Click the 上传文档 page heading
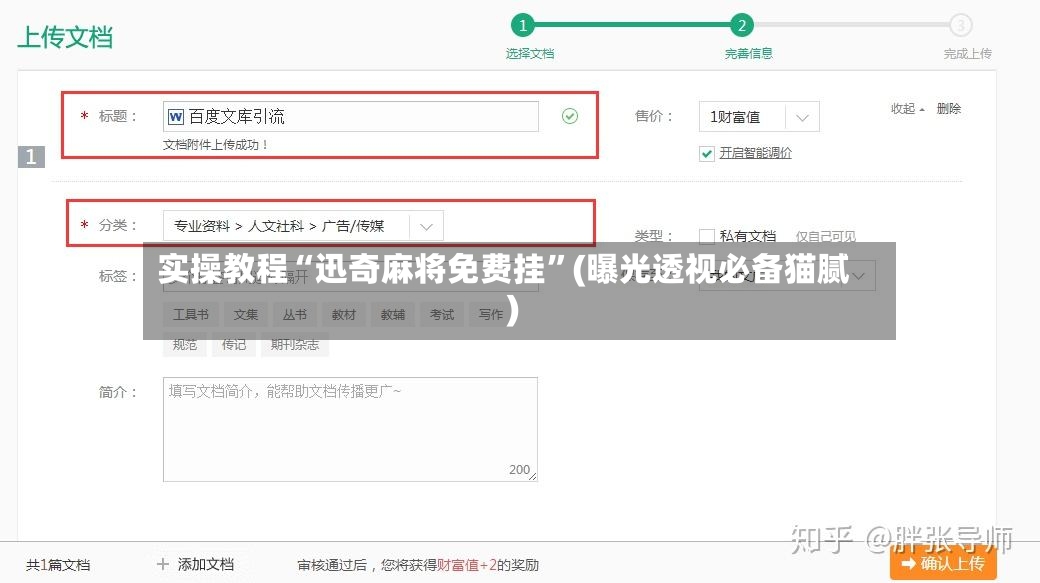Screen dimensions: 1040x583 click(65, 37)
